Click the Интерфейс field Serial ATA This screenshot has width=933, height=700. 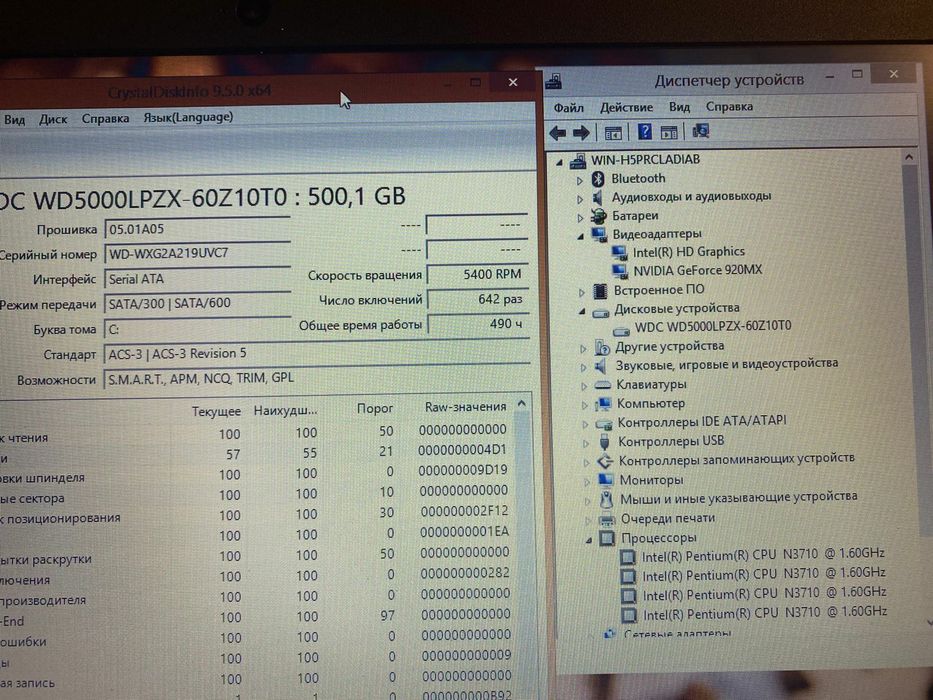tap(197, 279)
